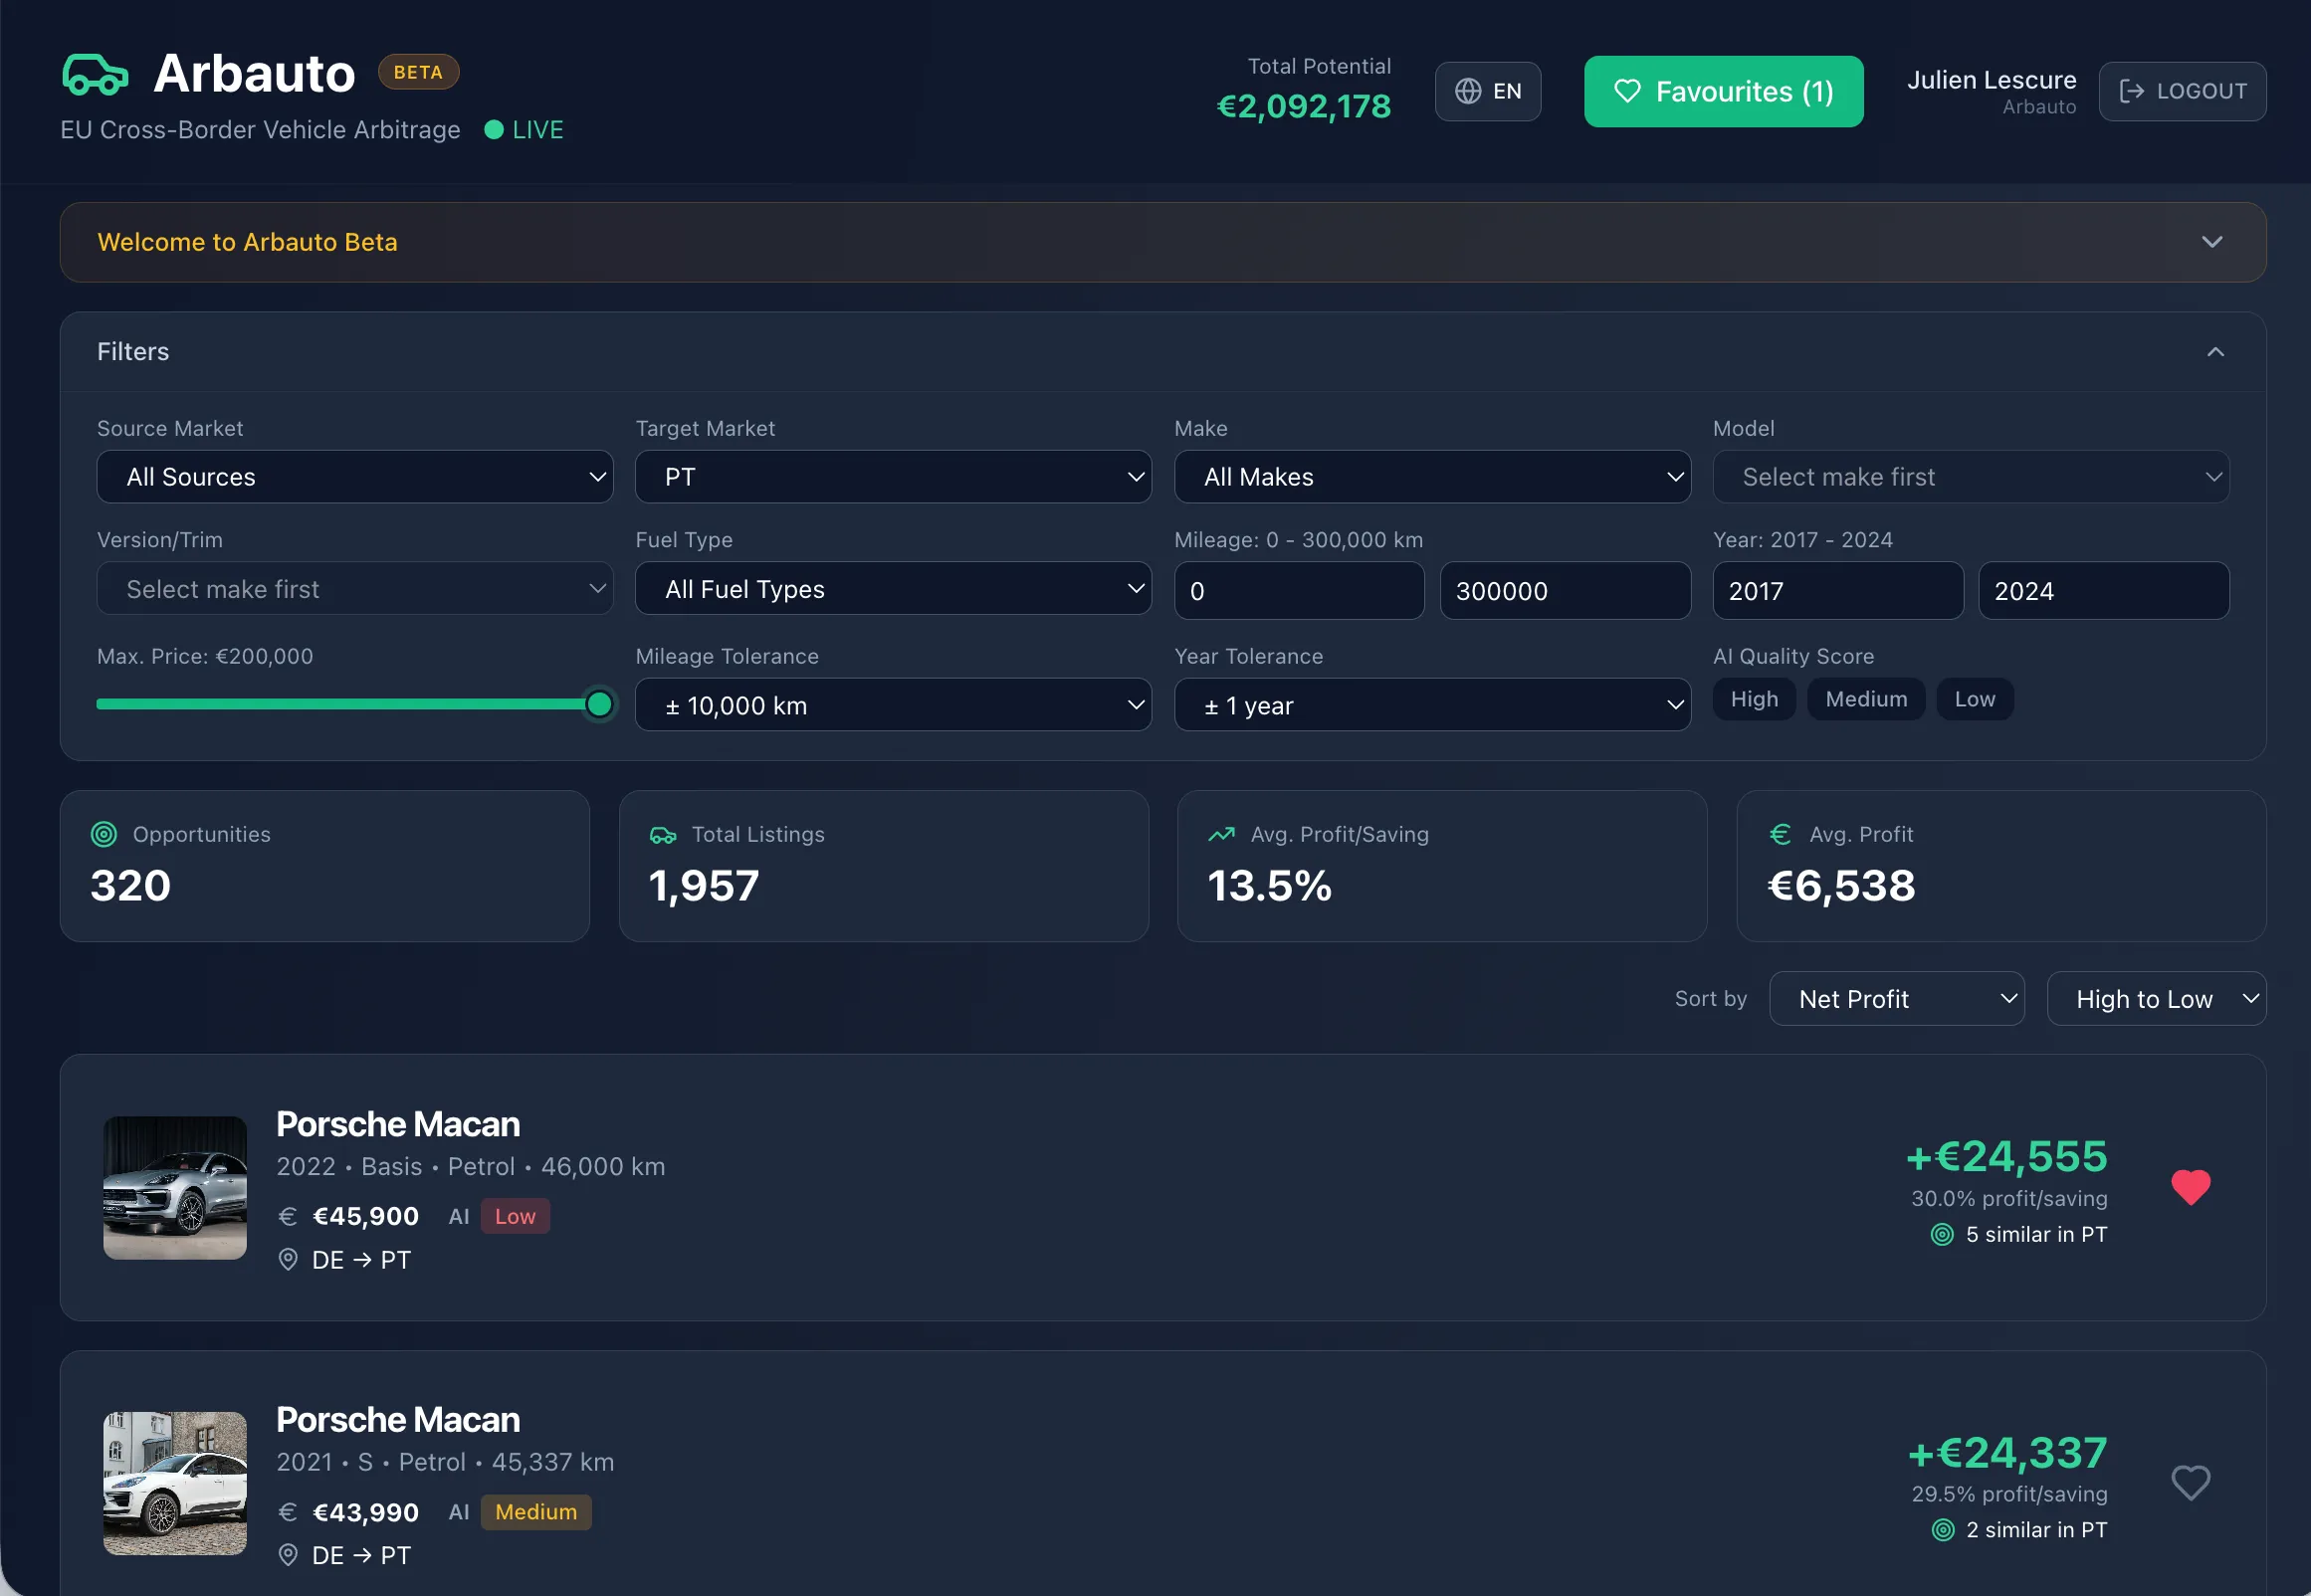Click the 30.0% profit/saving text
The height and width of the screenshot is (1596, 2311).
coord(2009,1198)
